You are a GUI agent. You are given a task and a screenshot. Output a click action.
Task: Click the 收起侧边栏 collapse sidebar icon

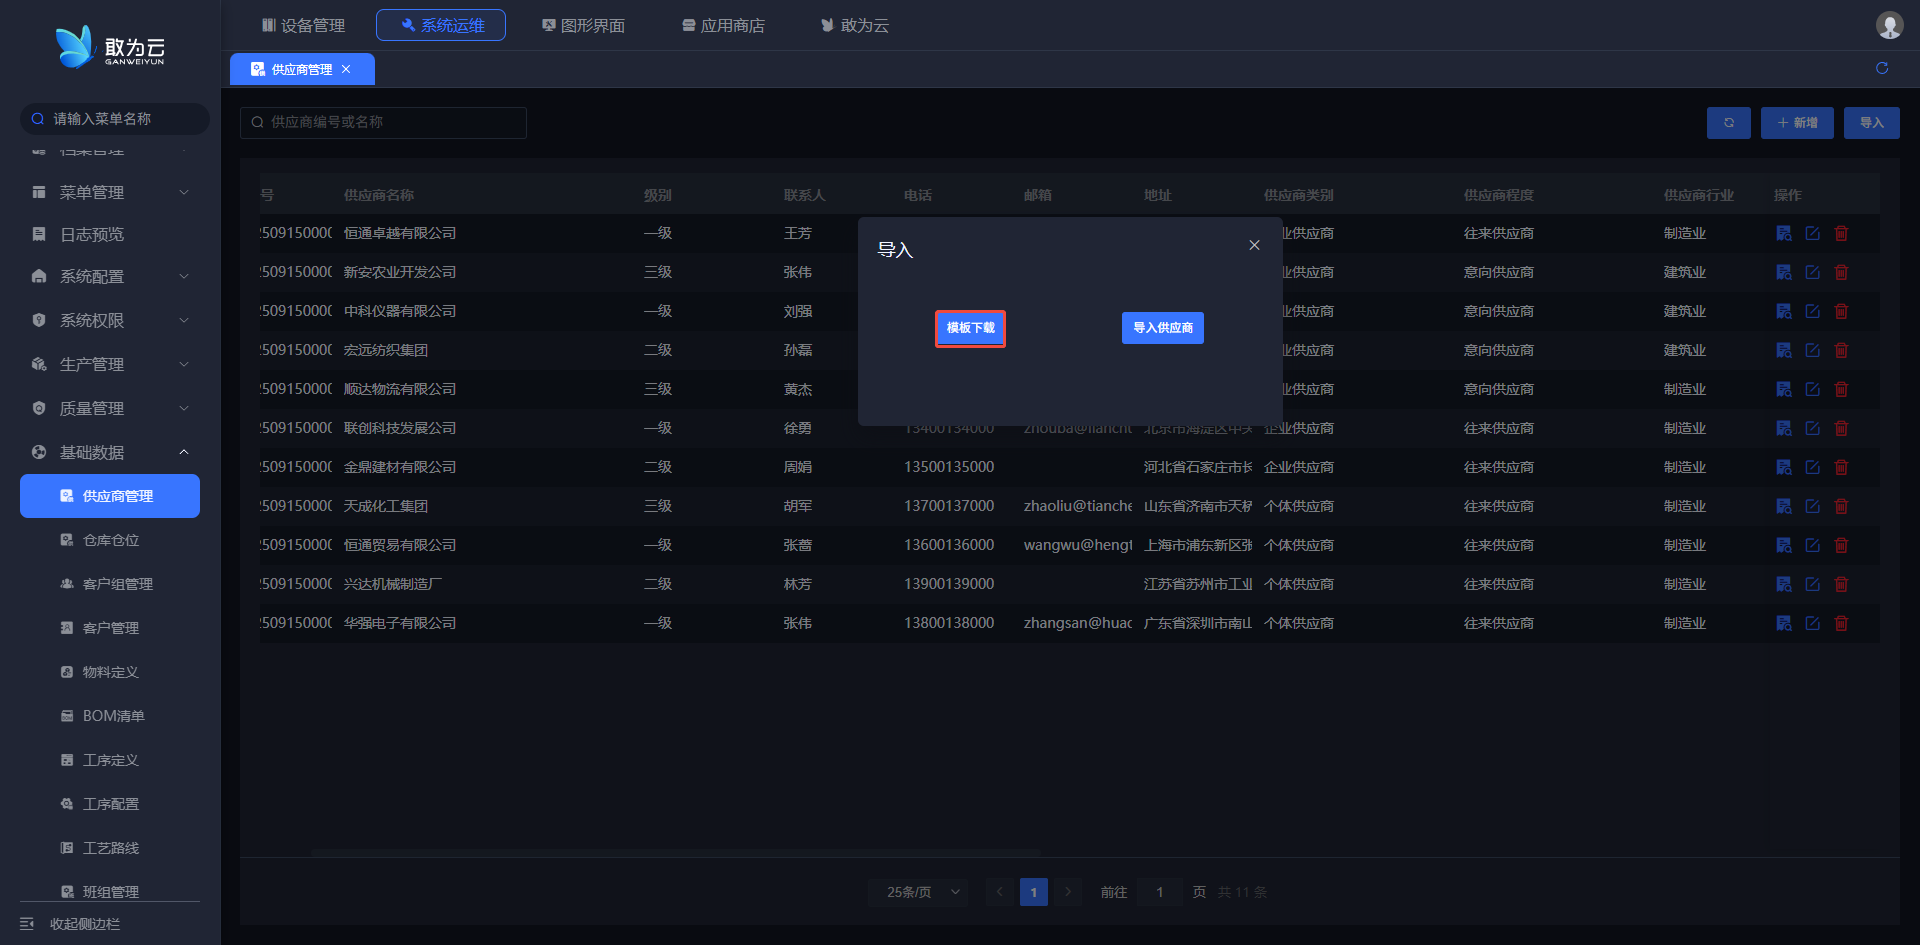pos(27,924)
